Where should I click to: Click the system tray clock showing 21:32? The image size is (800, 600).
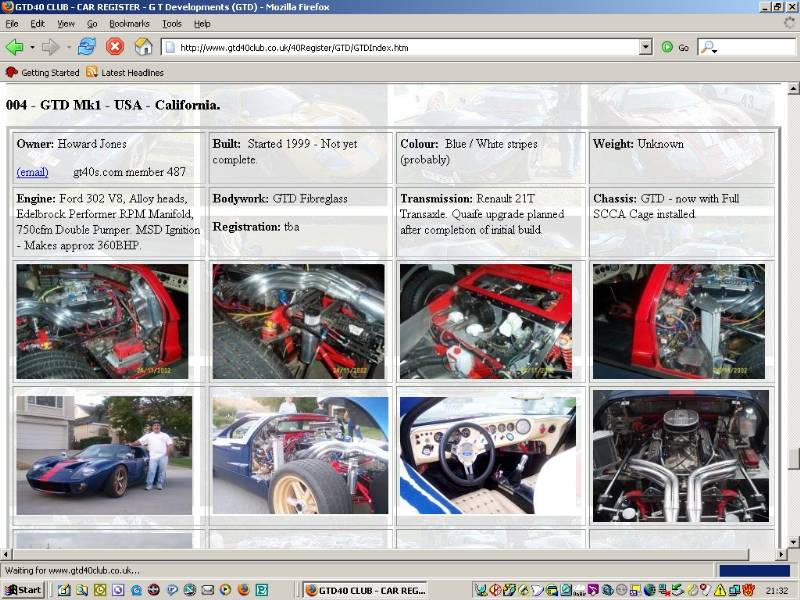[777, 591]
